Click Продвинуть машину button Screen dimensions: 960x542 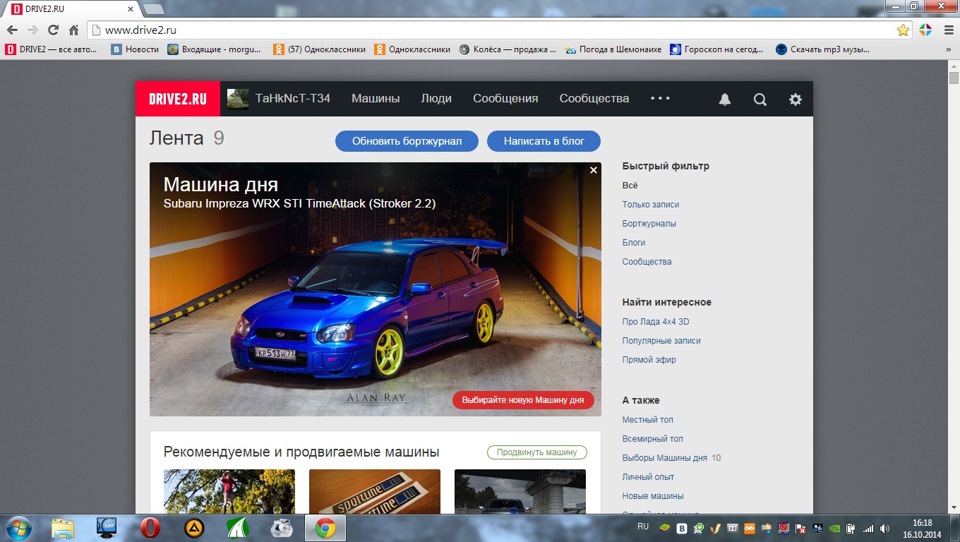(x=537, y=452)
